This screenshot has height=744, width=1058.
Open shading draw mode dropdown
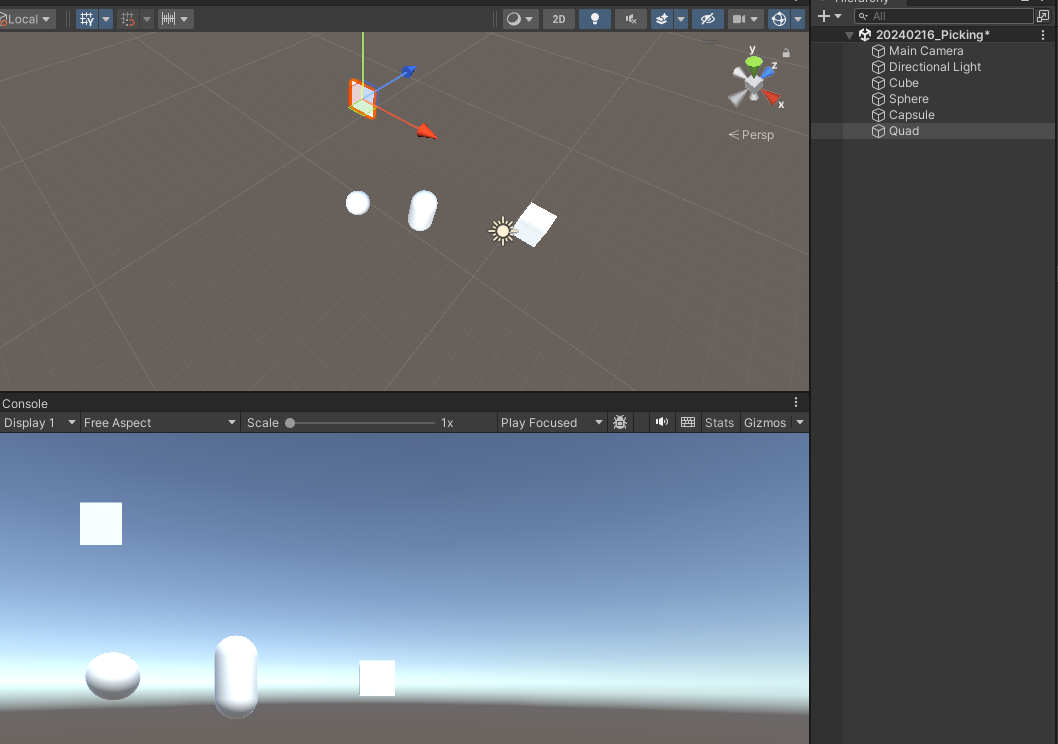520,19
